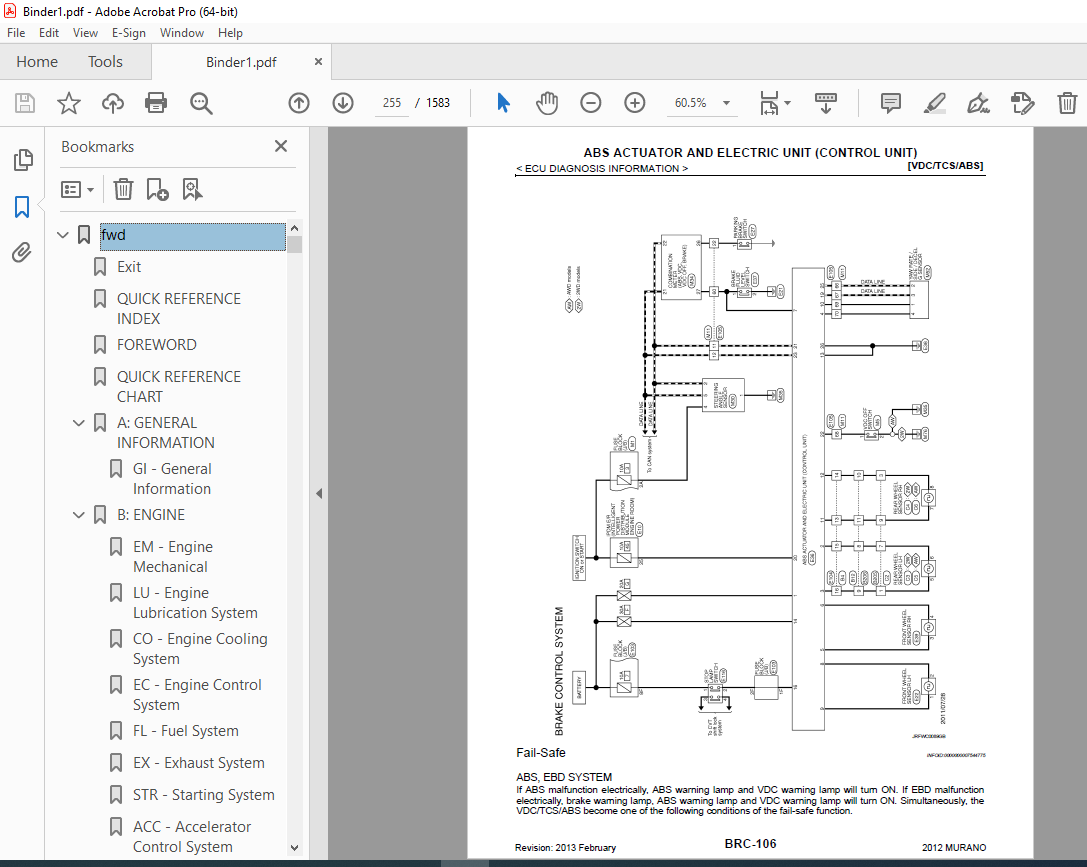This screenshot has width=1087, height=867.
Task: Switch to the Tools tab
Action: (x=105, y=62)
